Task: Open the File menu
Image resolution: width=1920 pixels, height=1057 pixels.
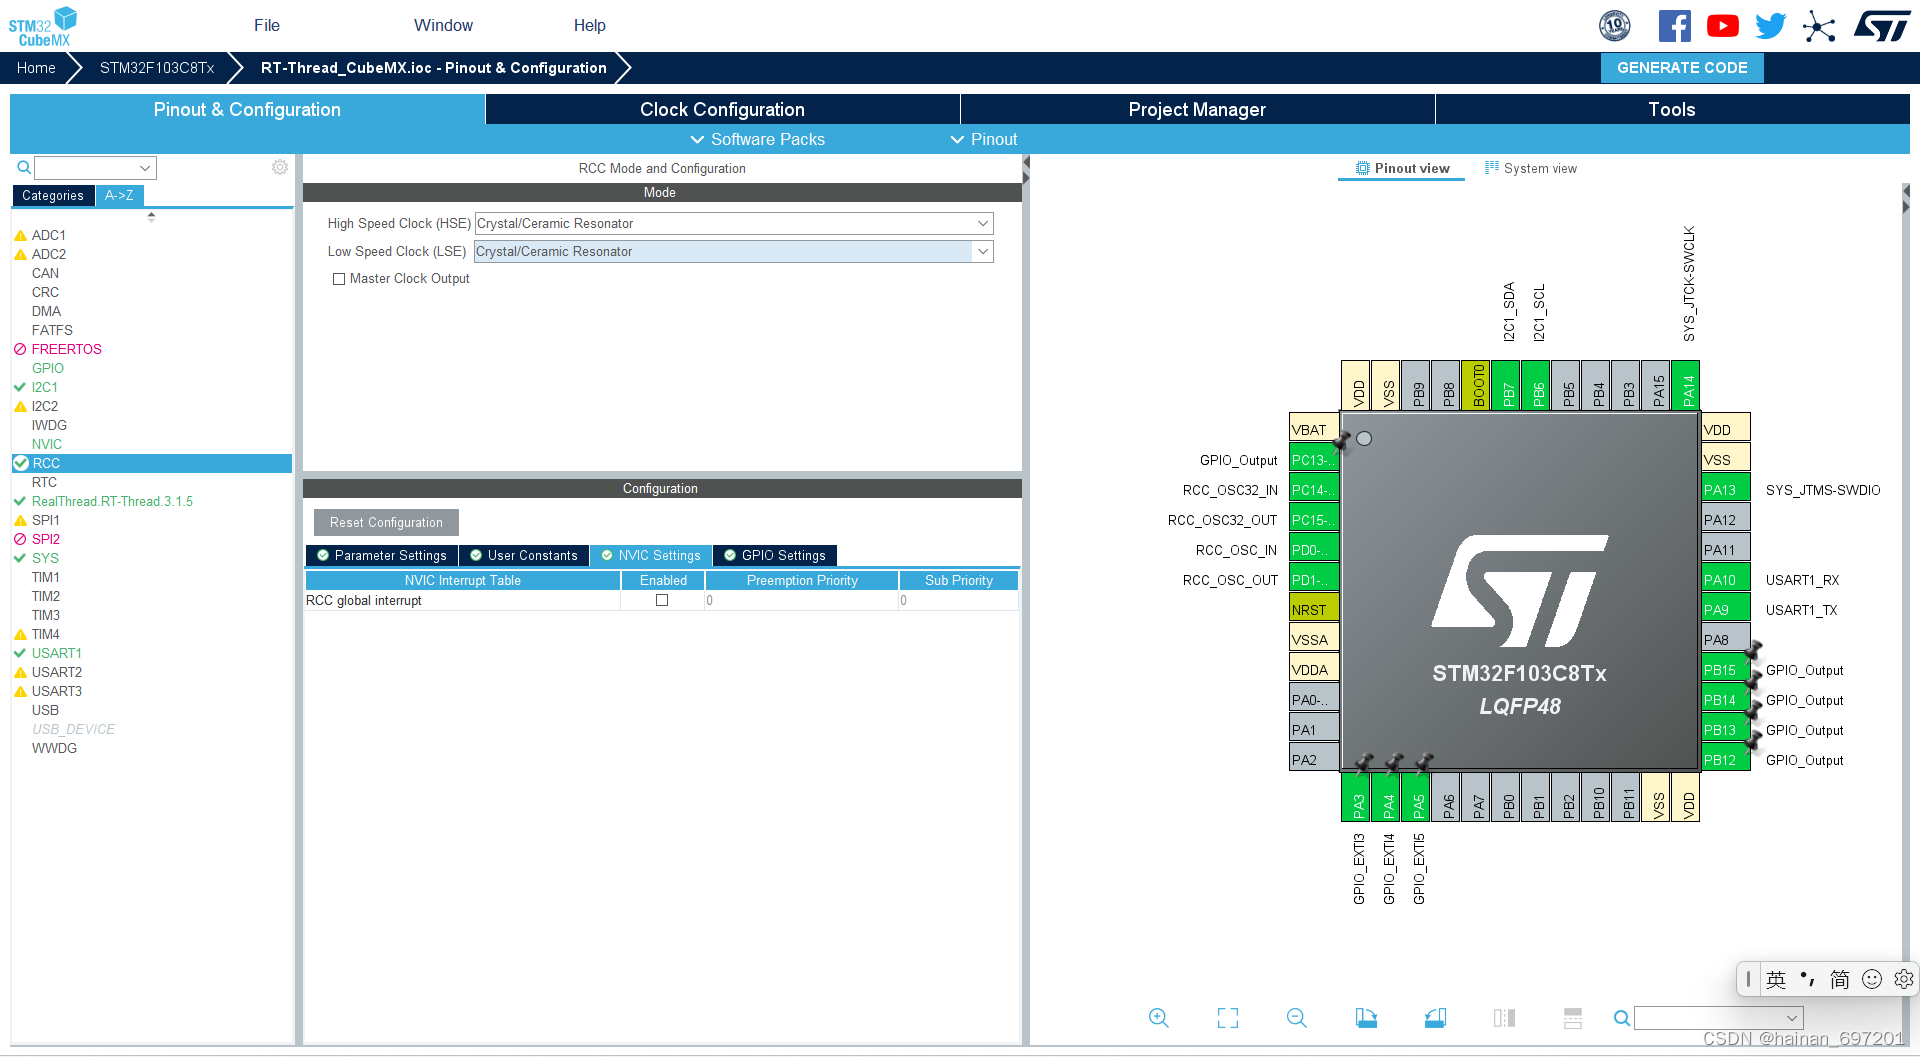Action: [x=267, y=25]
